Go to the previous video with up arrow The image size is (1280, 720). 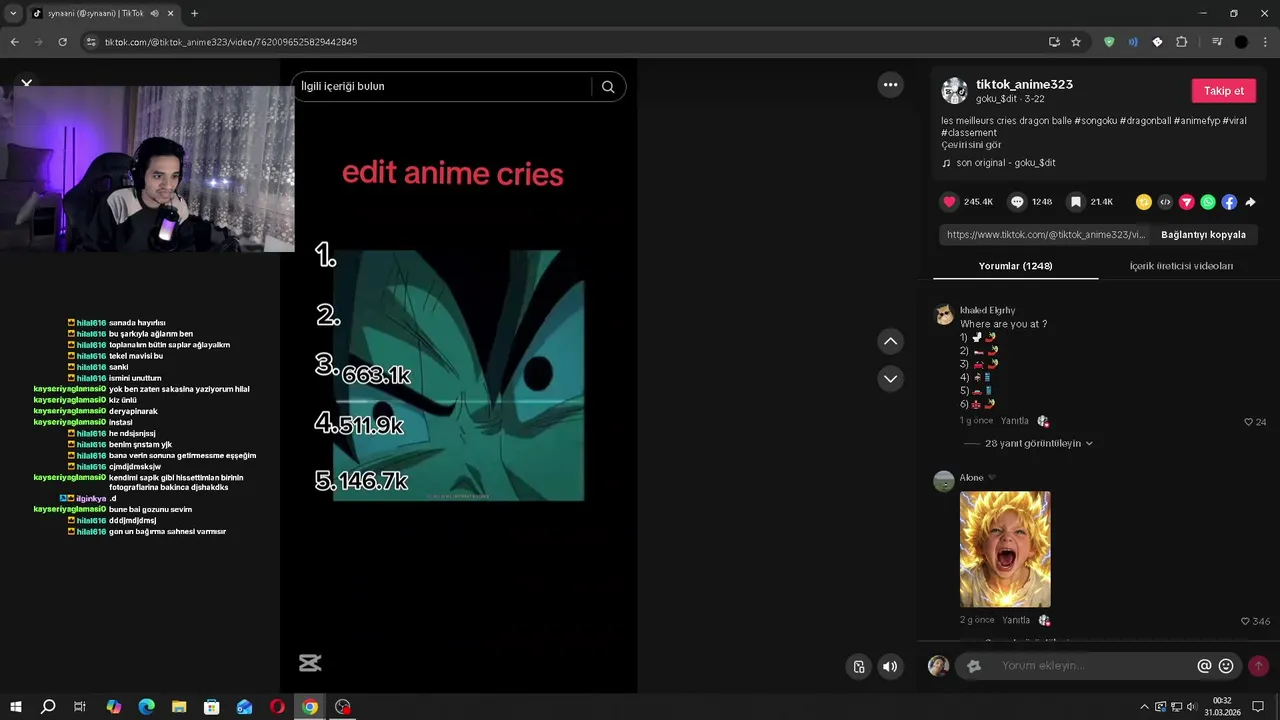[890, 342]
